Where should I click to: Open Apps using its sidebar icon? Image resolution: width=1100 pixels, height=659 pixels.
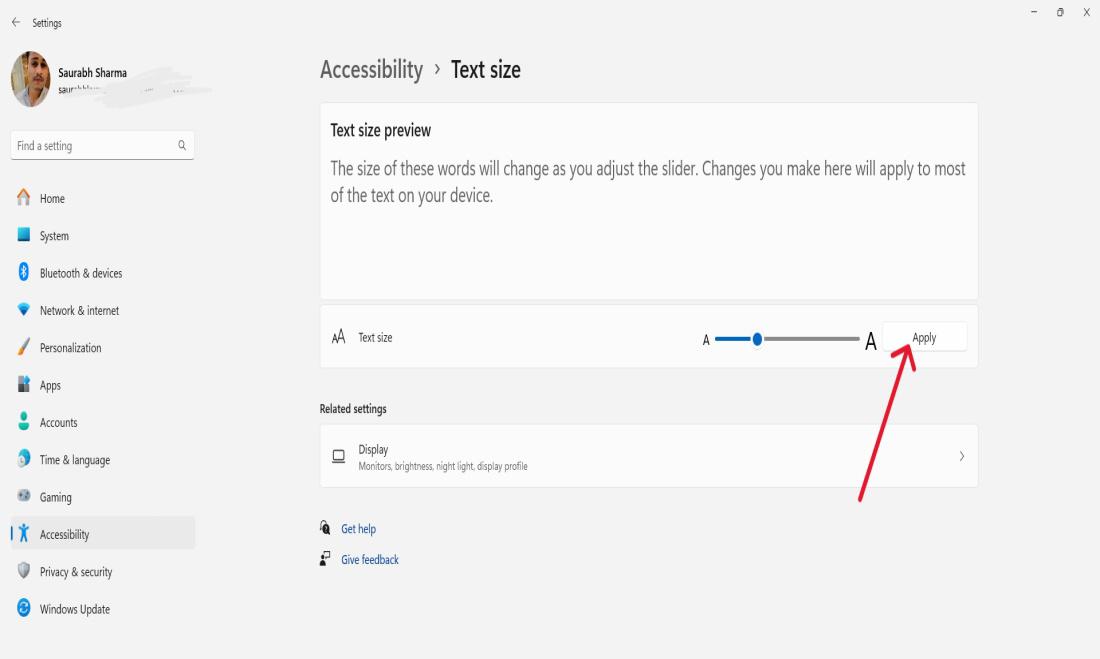click(24, 385)
